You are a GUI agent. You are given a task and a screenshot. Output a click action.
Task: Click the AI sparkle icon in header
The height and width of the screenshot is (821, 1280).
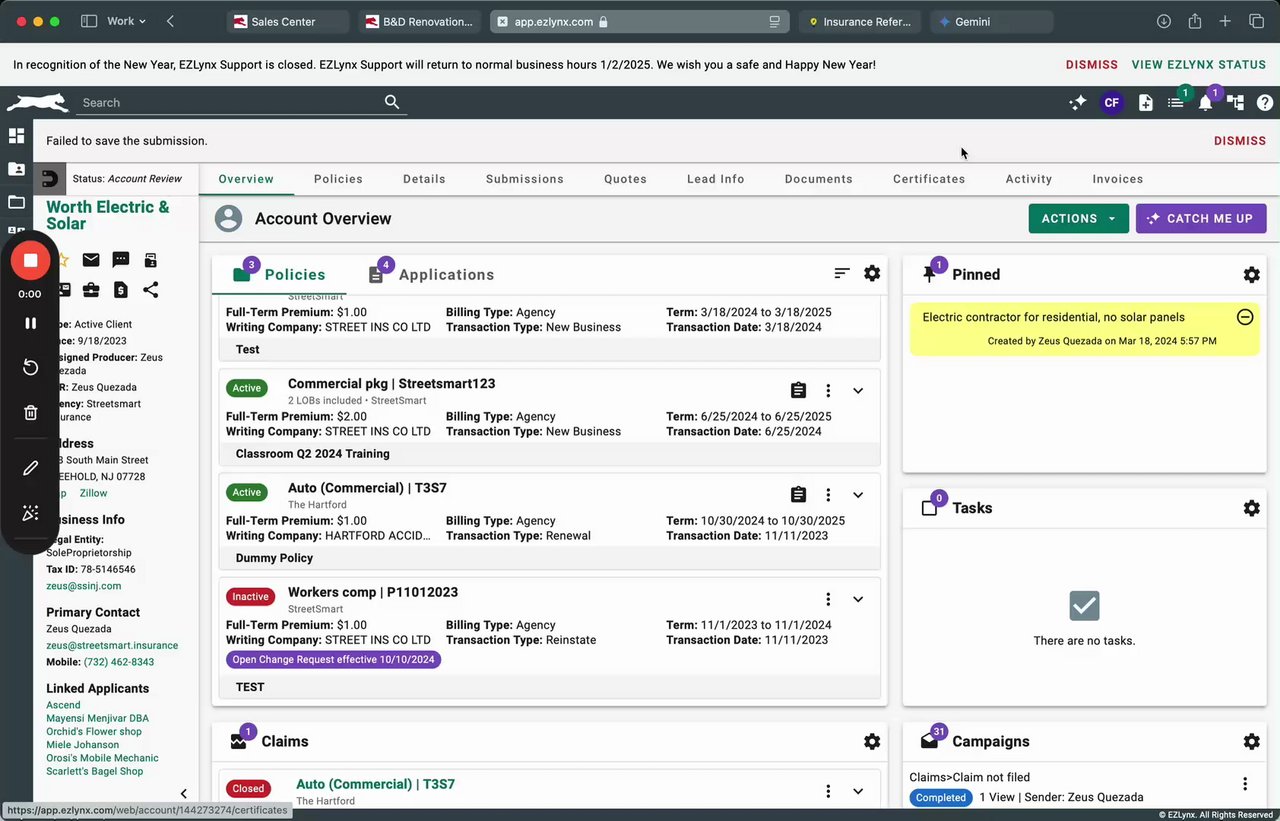tap(1078, 102)
